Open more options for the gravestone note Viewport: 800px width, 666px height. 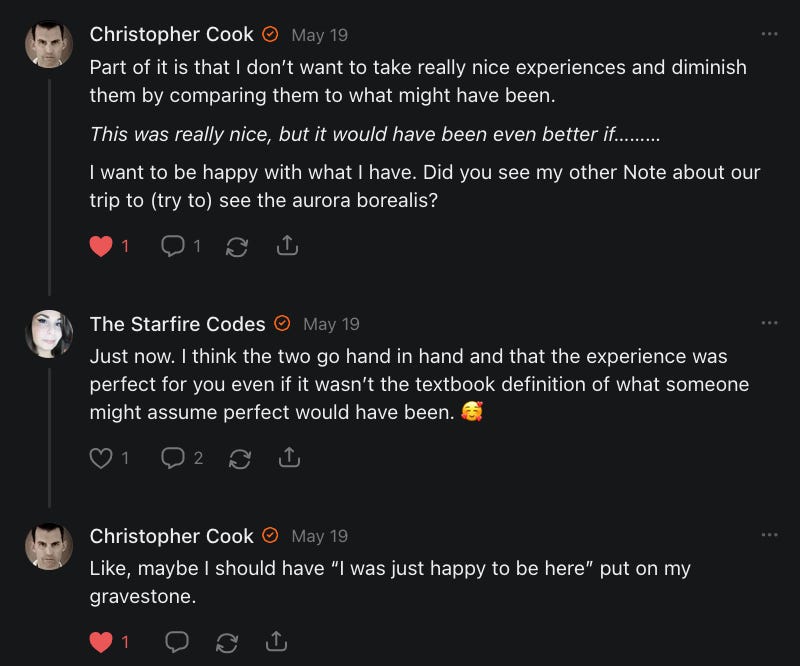[769, 535]
